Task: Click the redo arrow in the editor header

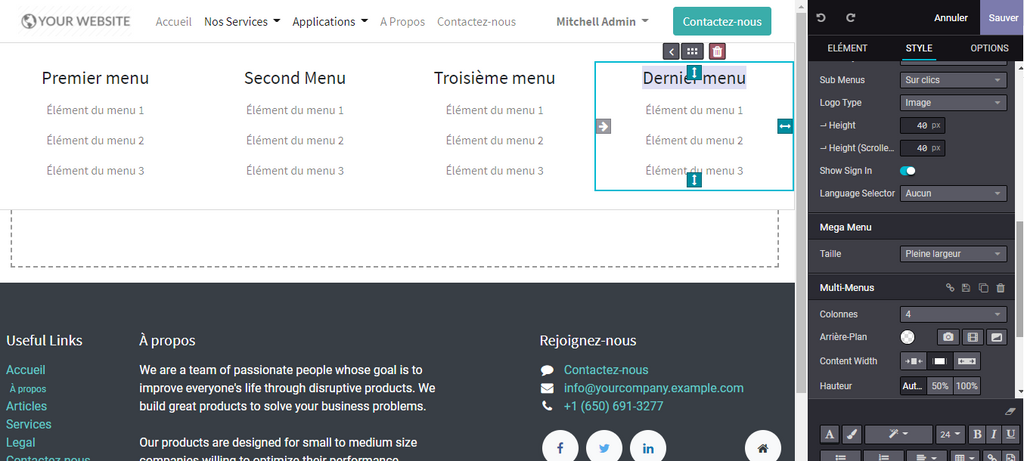Action: (851, 18)
